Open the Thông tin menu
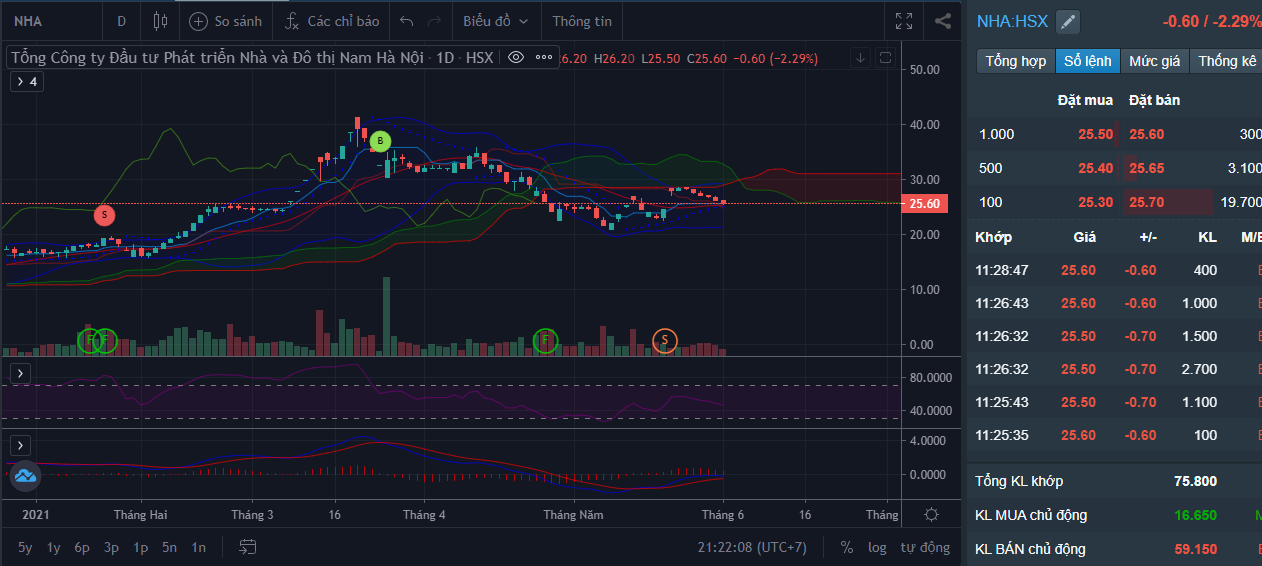 pyautogui.click(x=582, y=21)
